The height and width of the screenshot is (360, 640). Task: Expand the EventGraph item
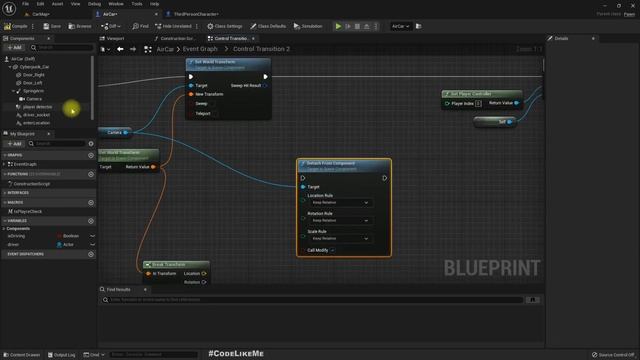[x=4, y=164]
